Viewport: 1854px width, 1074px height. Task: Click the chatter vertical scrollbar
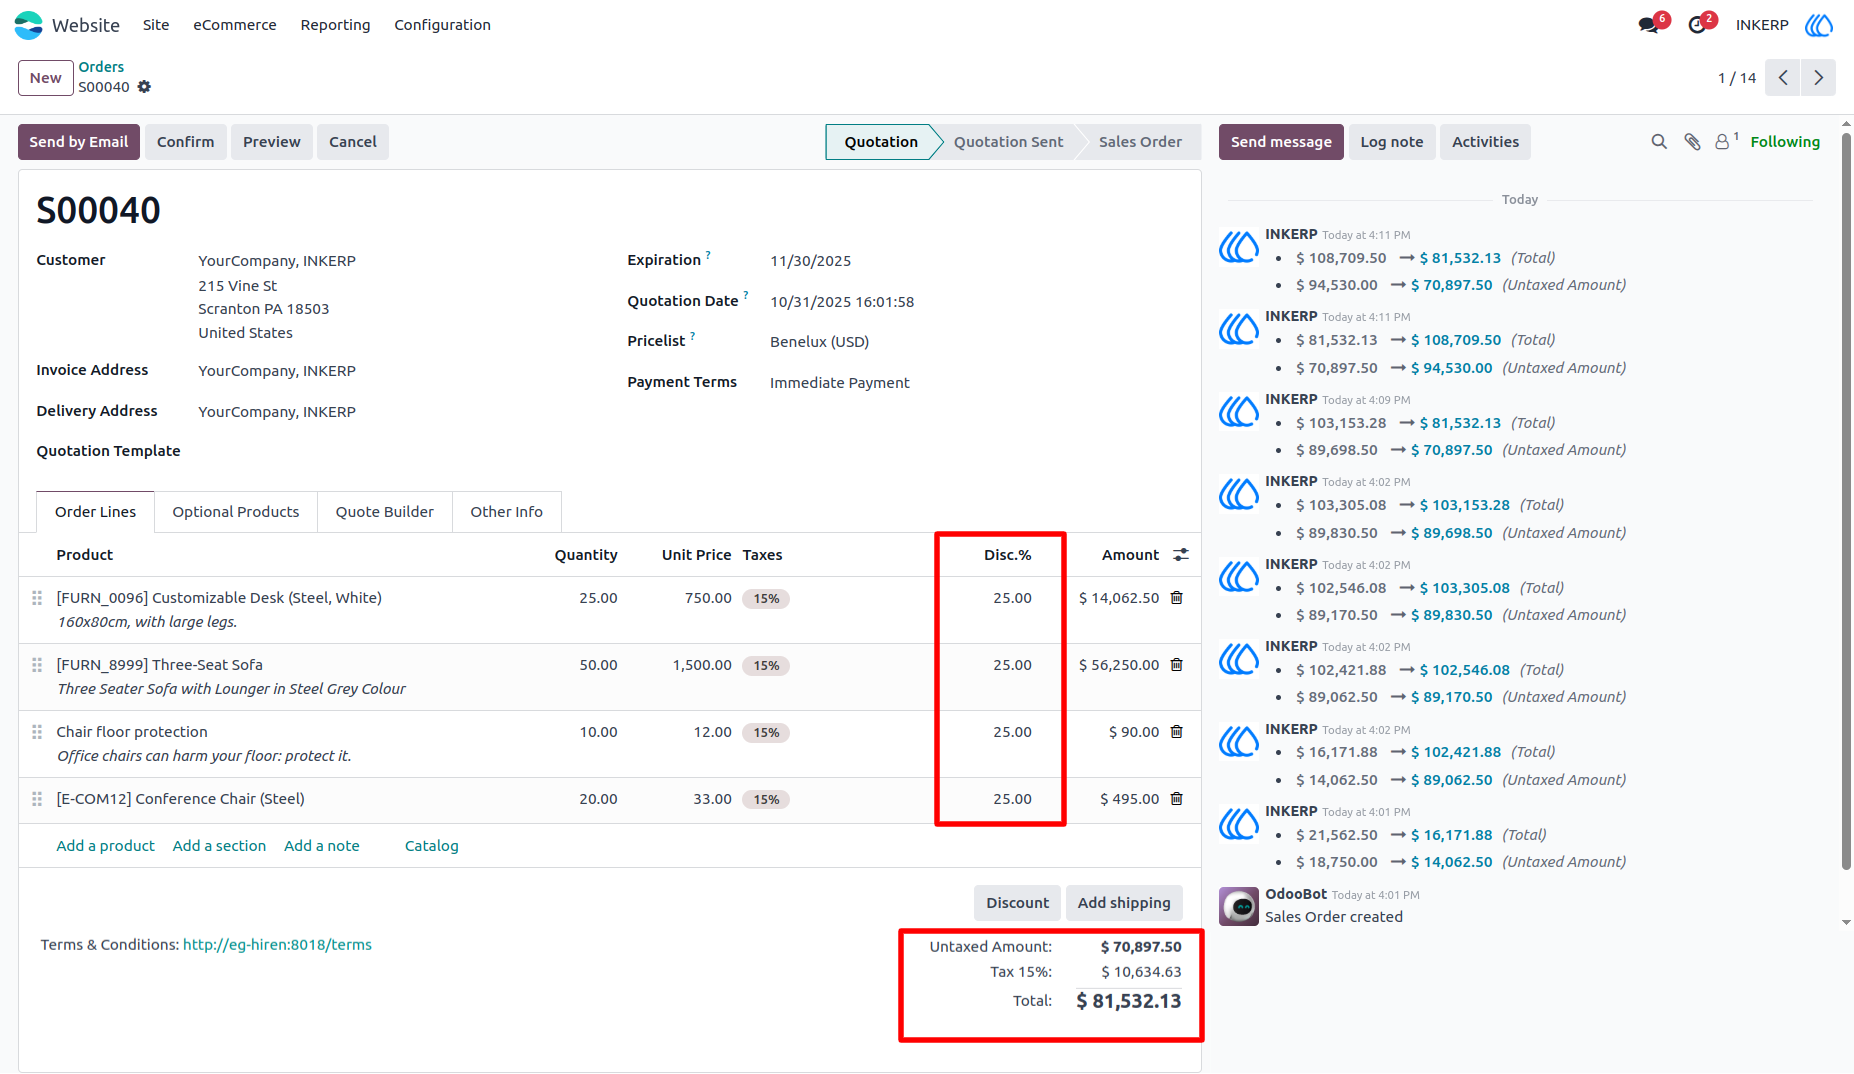click(1846, 500)
